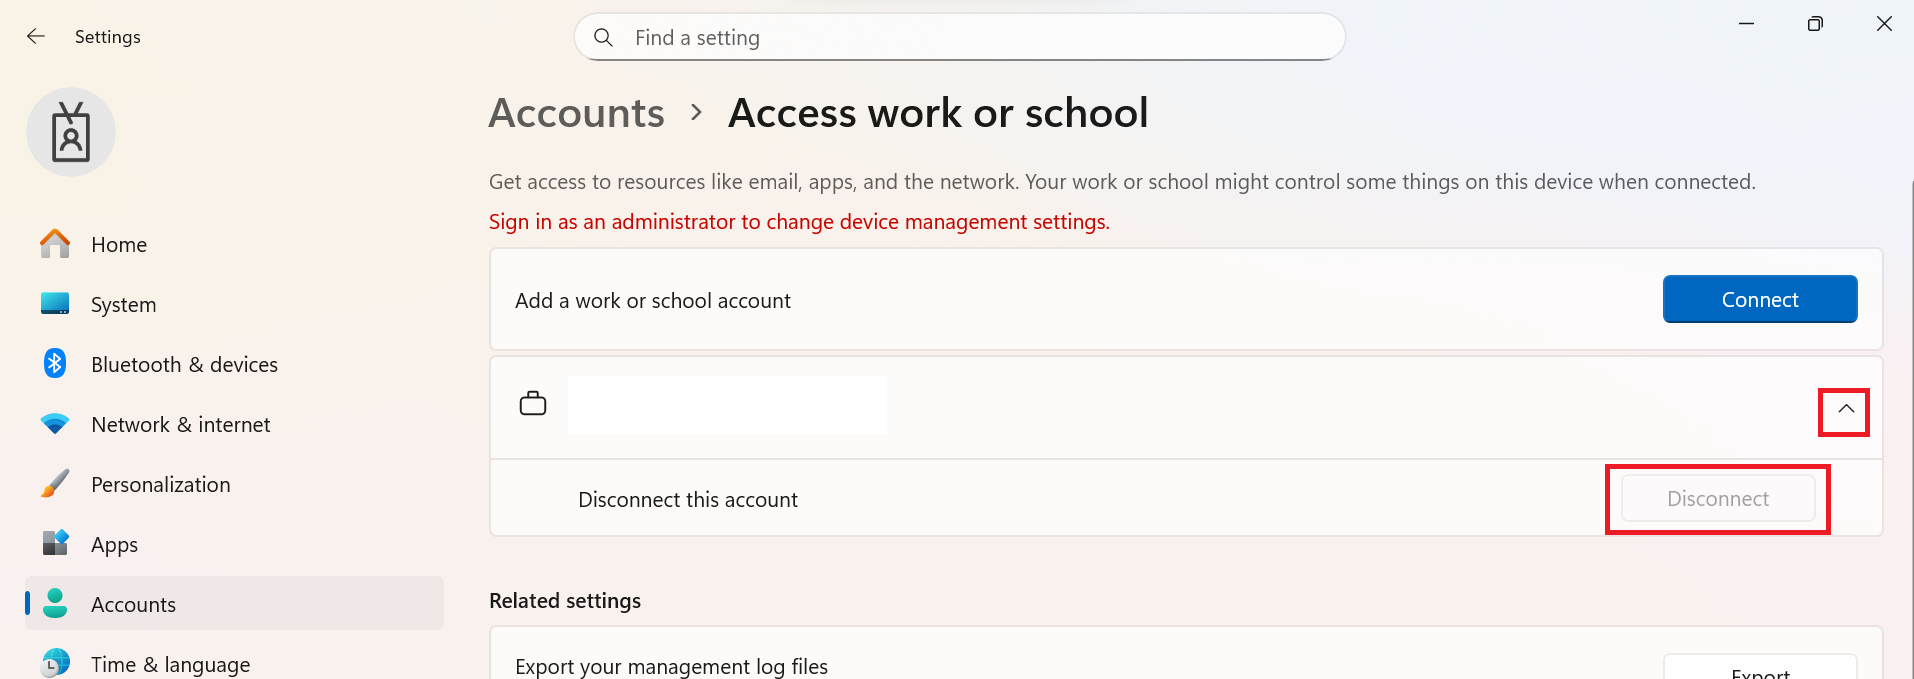This screenshot has width=1914, height=679.
Task: Click the 'Add a work or school account' text
Action: point(653,301)
